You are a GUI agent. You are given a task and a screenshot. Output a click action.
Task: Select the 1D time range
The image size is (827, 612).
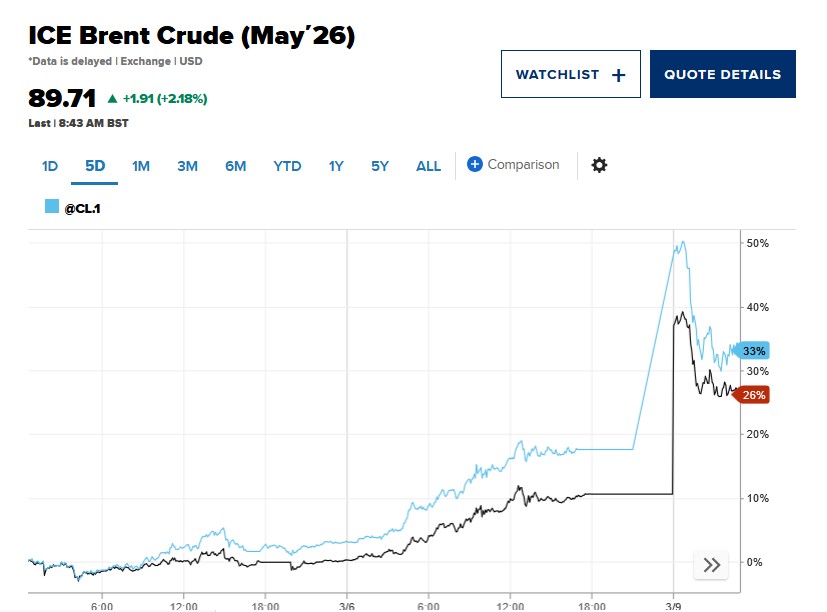(50, 166)
